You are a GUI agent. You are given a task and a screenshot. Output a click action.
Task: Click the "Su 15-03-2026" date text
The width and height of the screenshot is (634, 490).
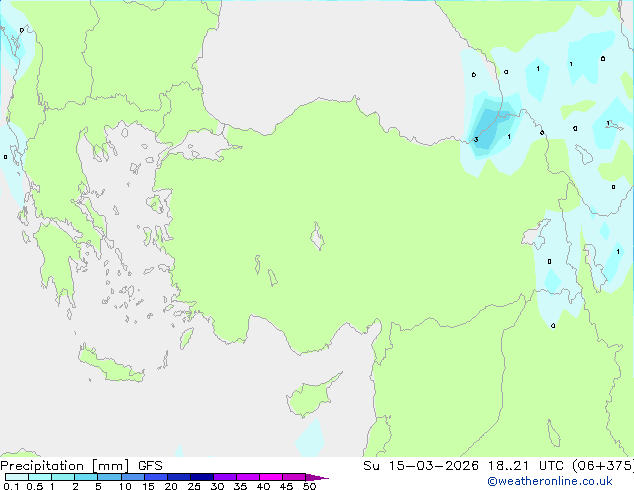pyautogui.click(x=421, y=466)
